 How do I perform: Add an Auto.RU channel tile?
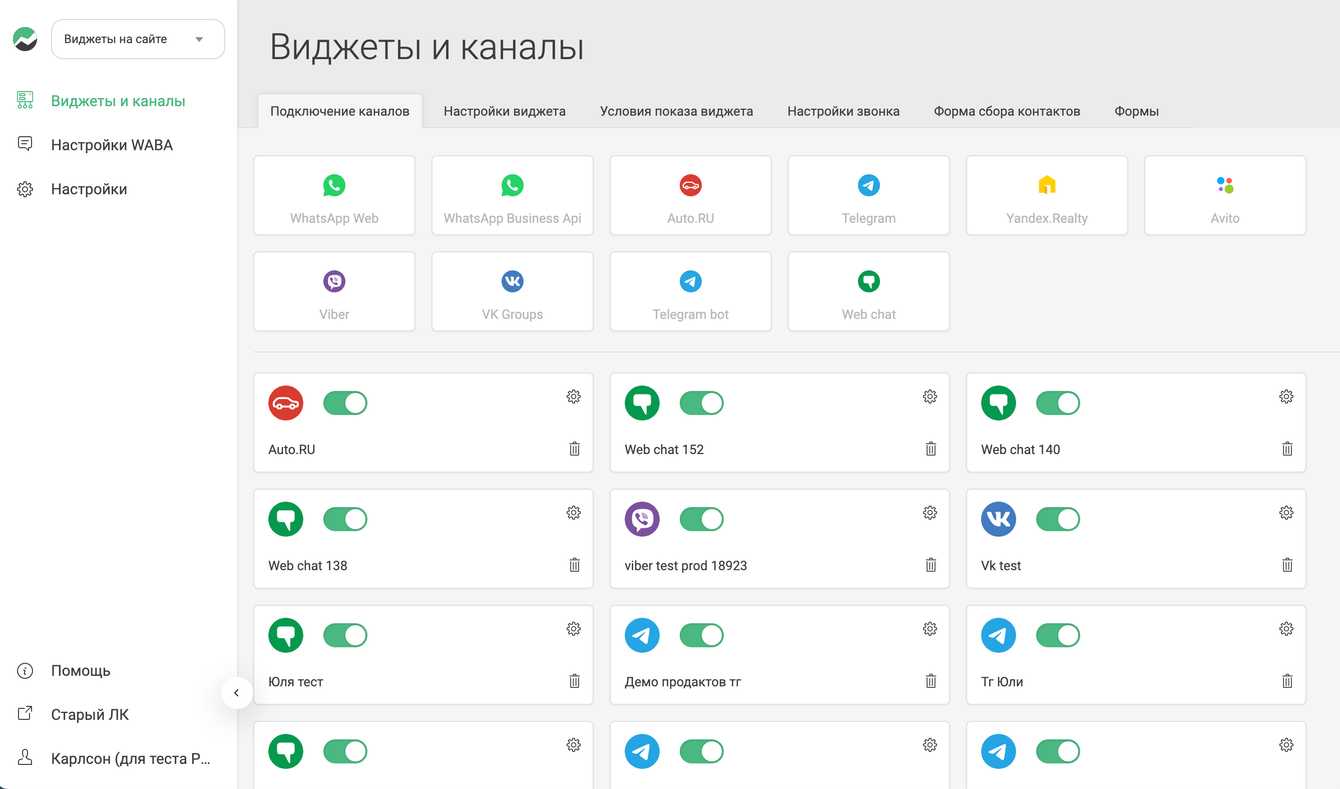click(x=690, y=195)
